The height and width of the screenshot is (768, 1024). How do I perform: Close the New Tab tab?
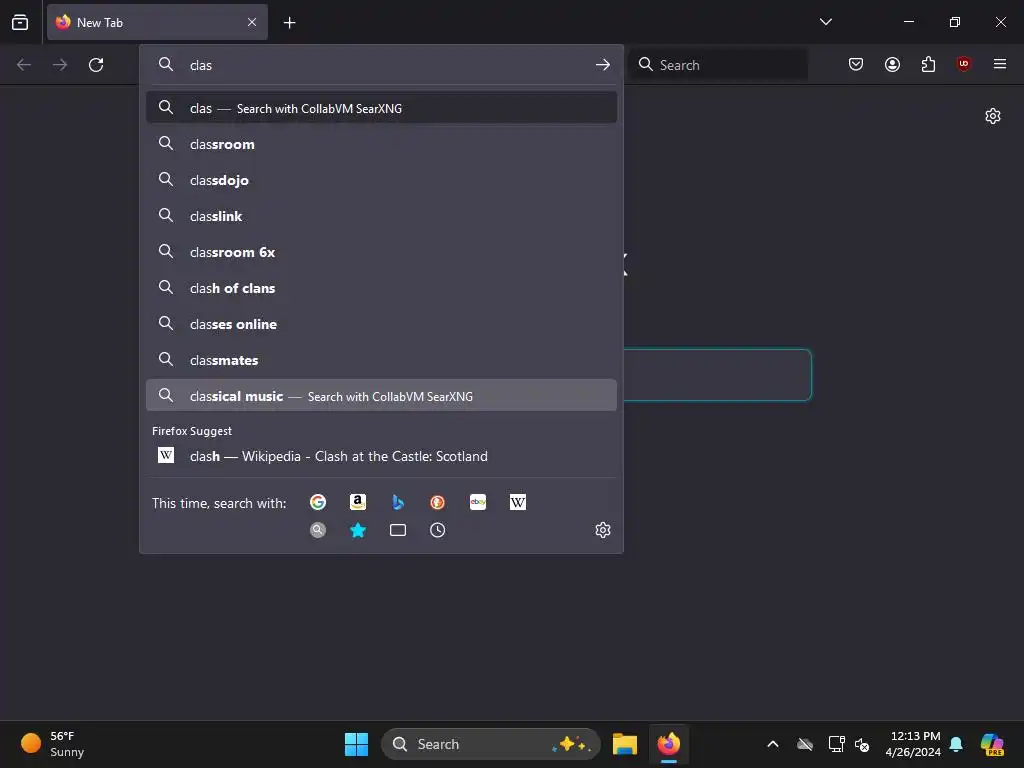[252, 22]
